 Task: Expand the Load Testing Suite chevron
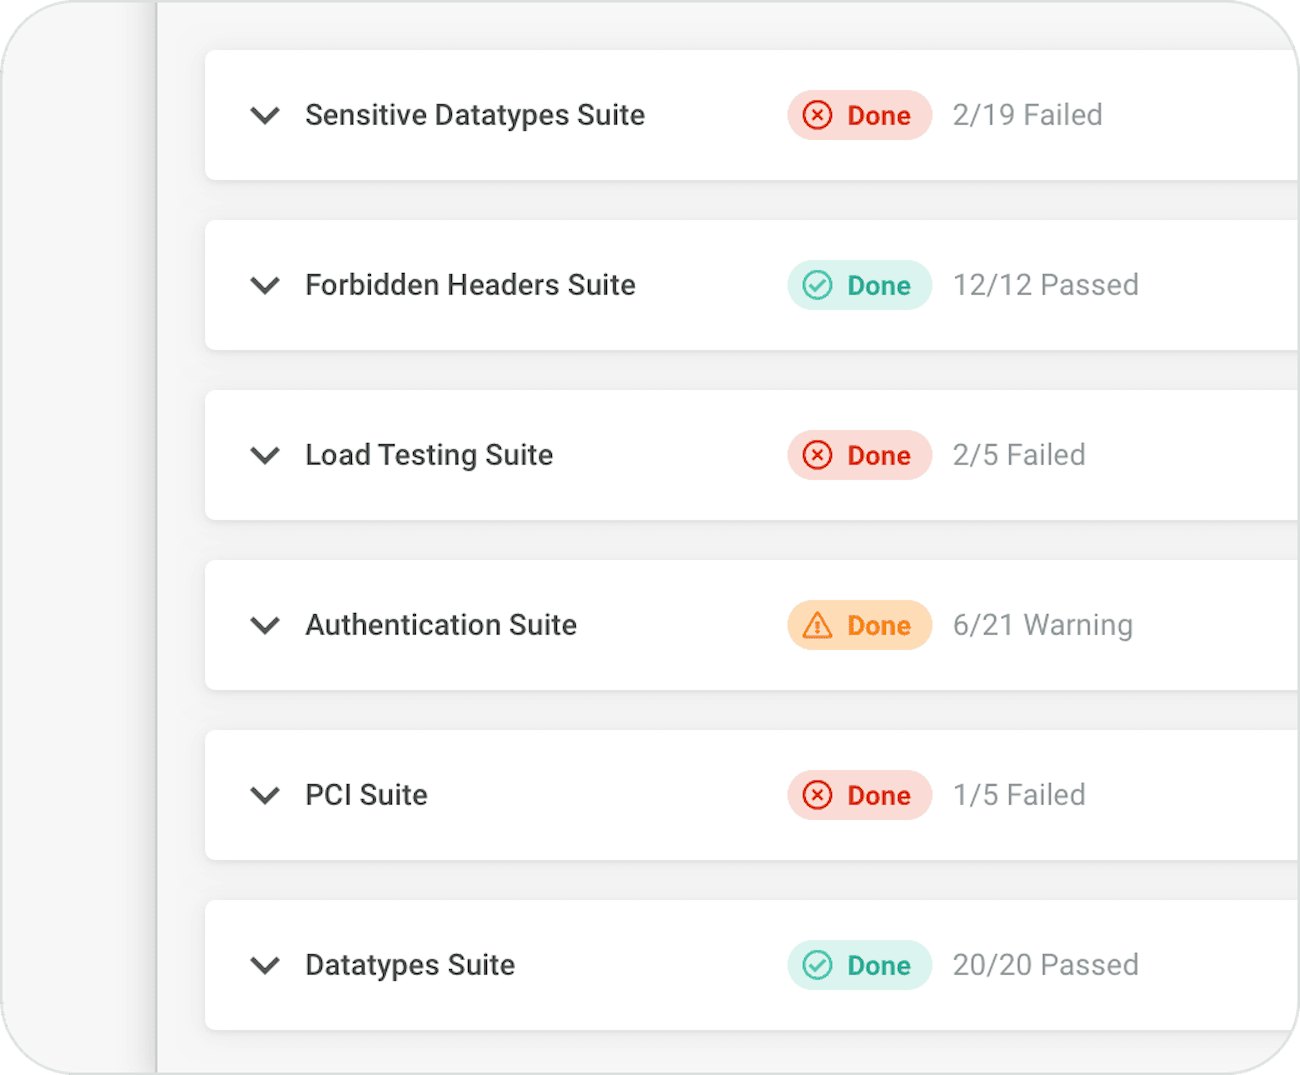point(265,455)
